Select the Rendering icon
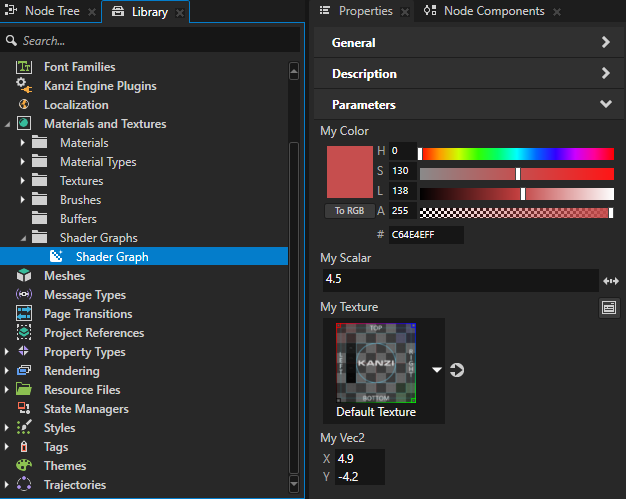 click(x=24, y=370)
